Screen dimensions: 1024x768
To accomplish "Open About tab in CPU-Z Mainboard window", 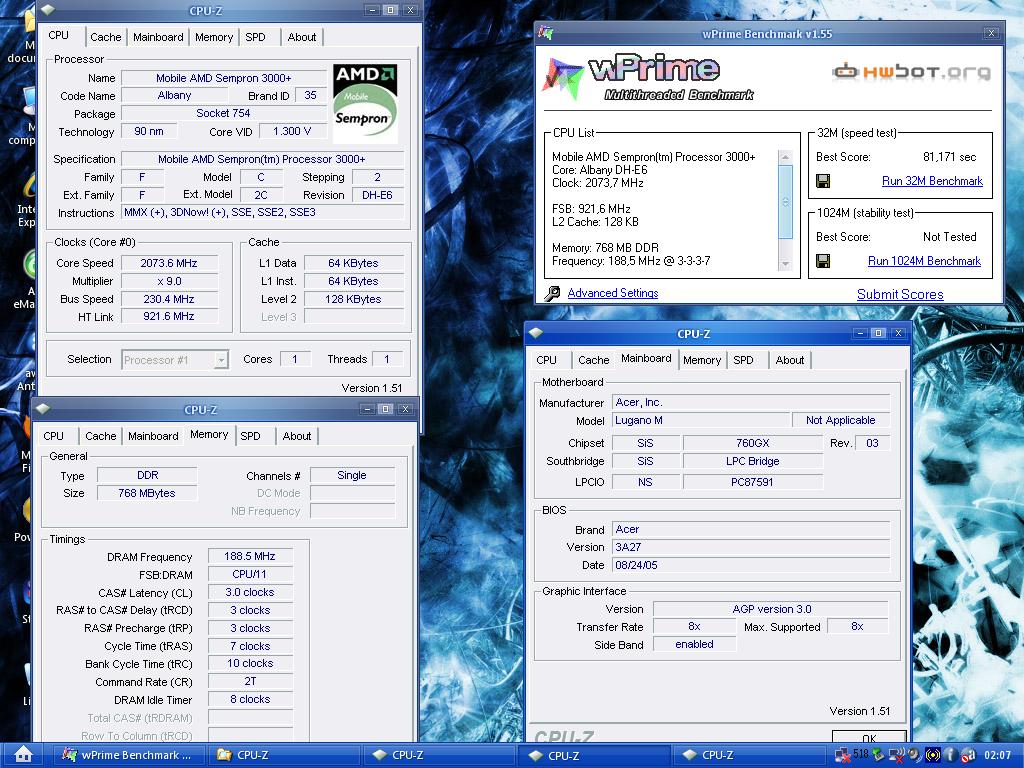I will click(790, 360).
